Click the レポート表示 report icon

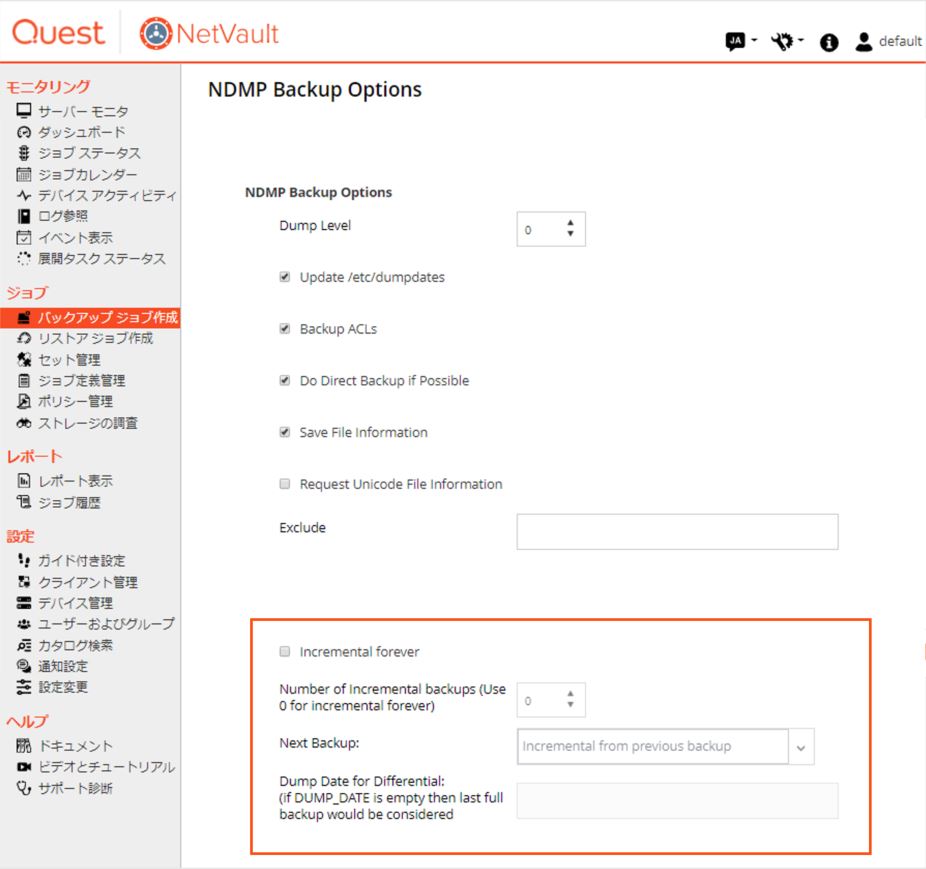24,481
